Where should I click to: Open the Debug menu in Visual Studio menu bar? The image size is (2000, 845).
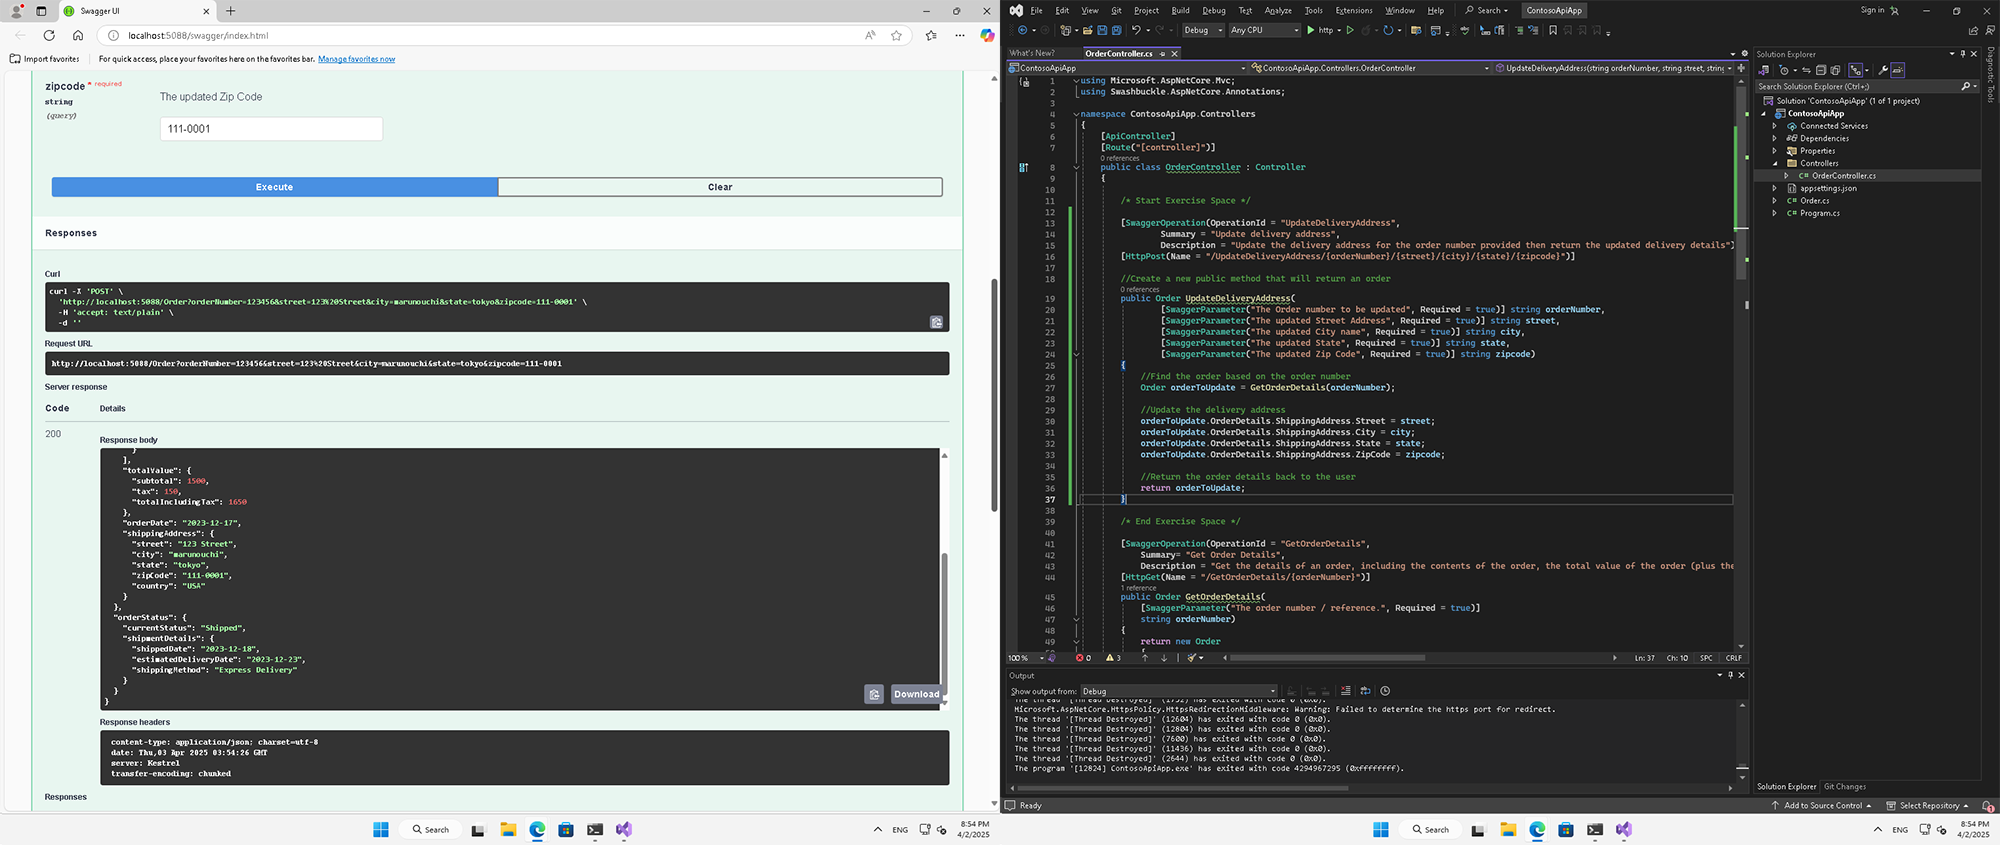(1214, 10)
